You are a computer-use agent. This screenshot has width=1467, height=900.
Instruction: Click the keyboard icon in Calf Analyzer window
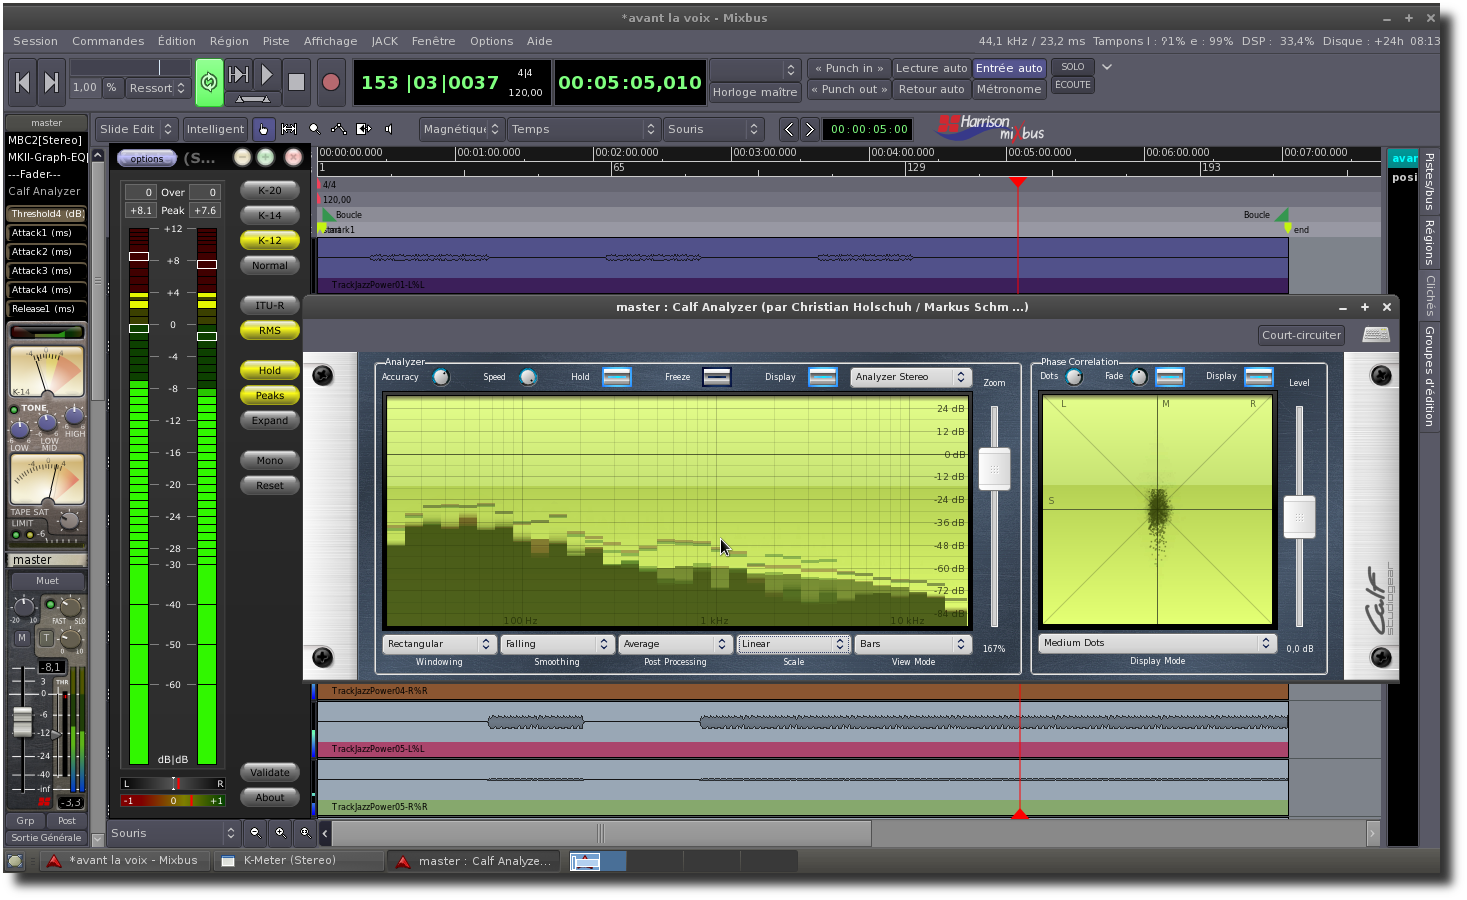[x=1375, y=335]
